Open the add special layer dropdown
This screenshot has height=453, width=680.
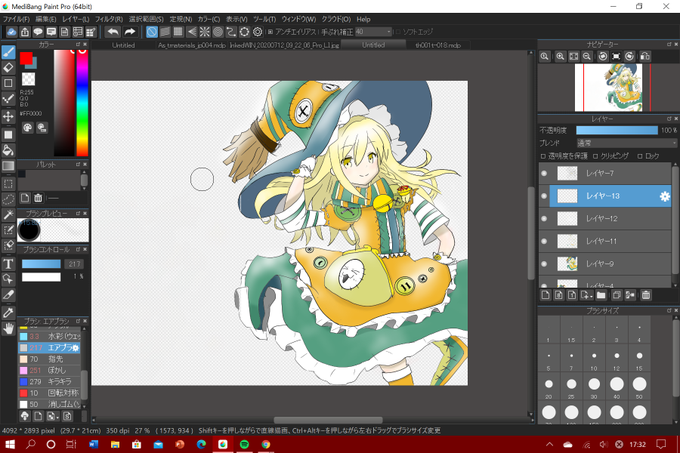pos(586,295)
